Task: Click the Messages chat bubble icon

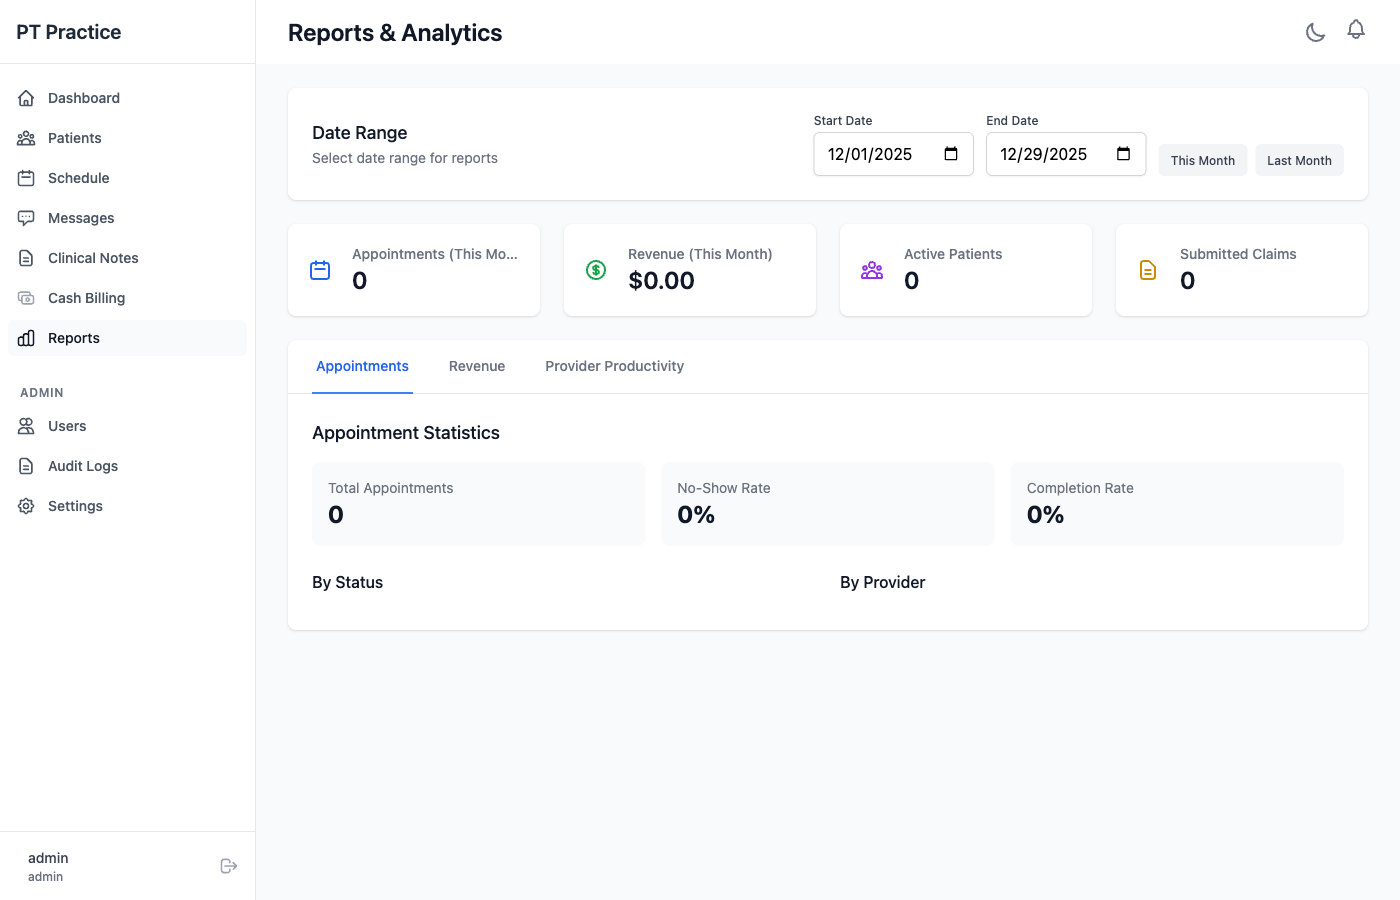Action: 26,217
